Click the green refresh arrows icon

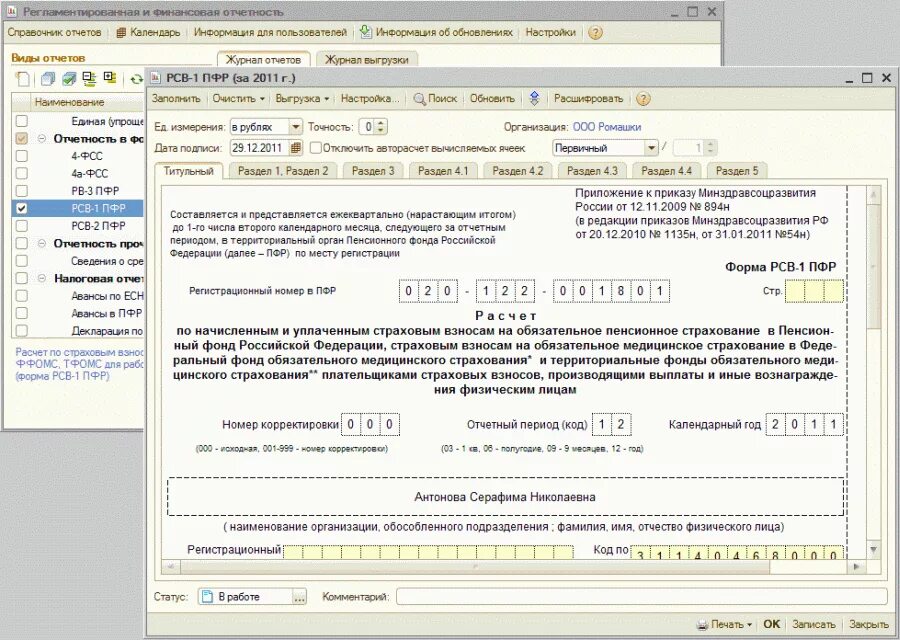pyautogui.click(x=136, y=79)
